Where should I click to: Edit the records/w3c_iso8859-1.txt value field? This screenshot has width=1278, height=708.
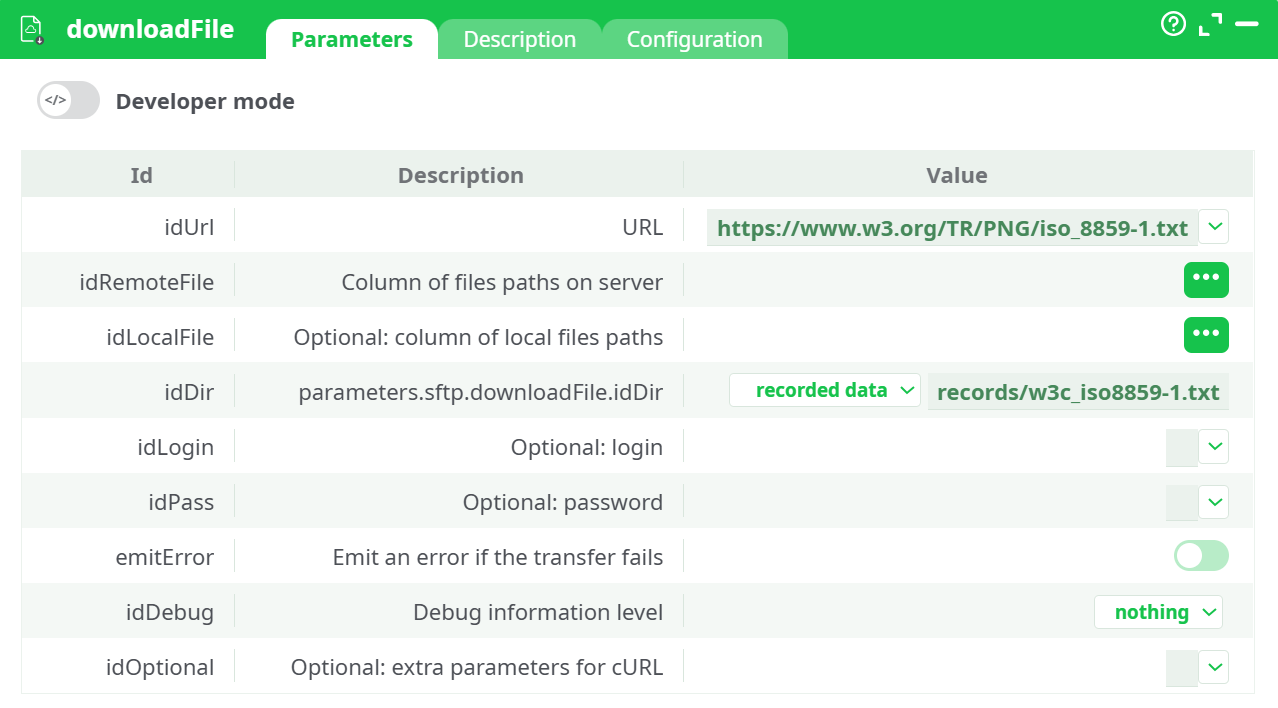coord(1078,391)
